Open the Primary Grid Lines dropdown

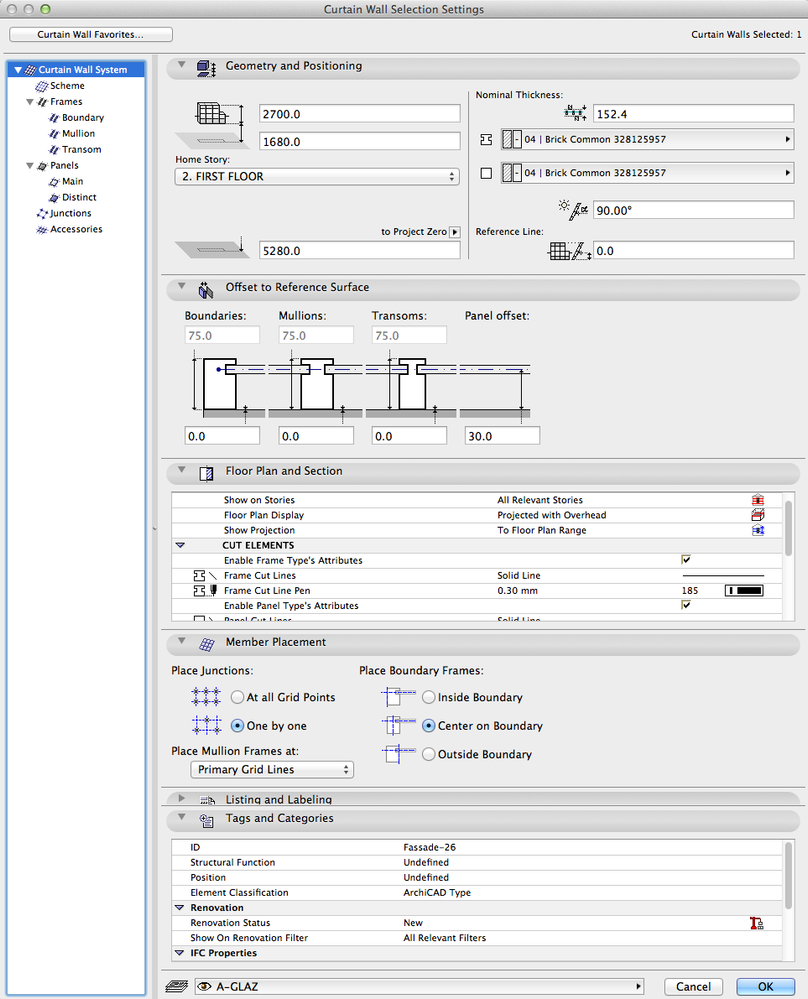(x=271, y=769)
